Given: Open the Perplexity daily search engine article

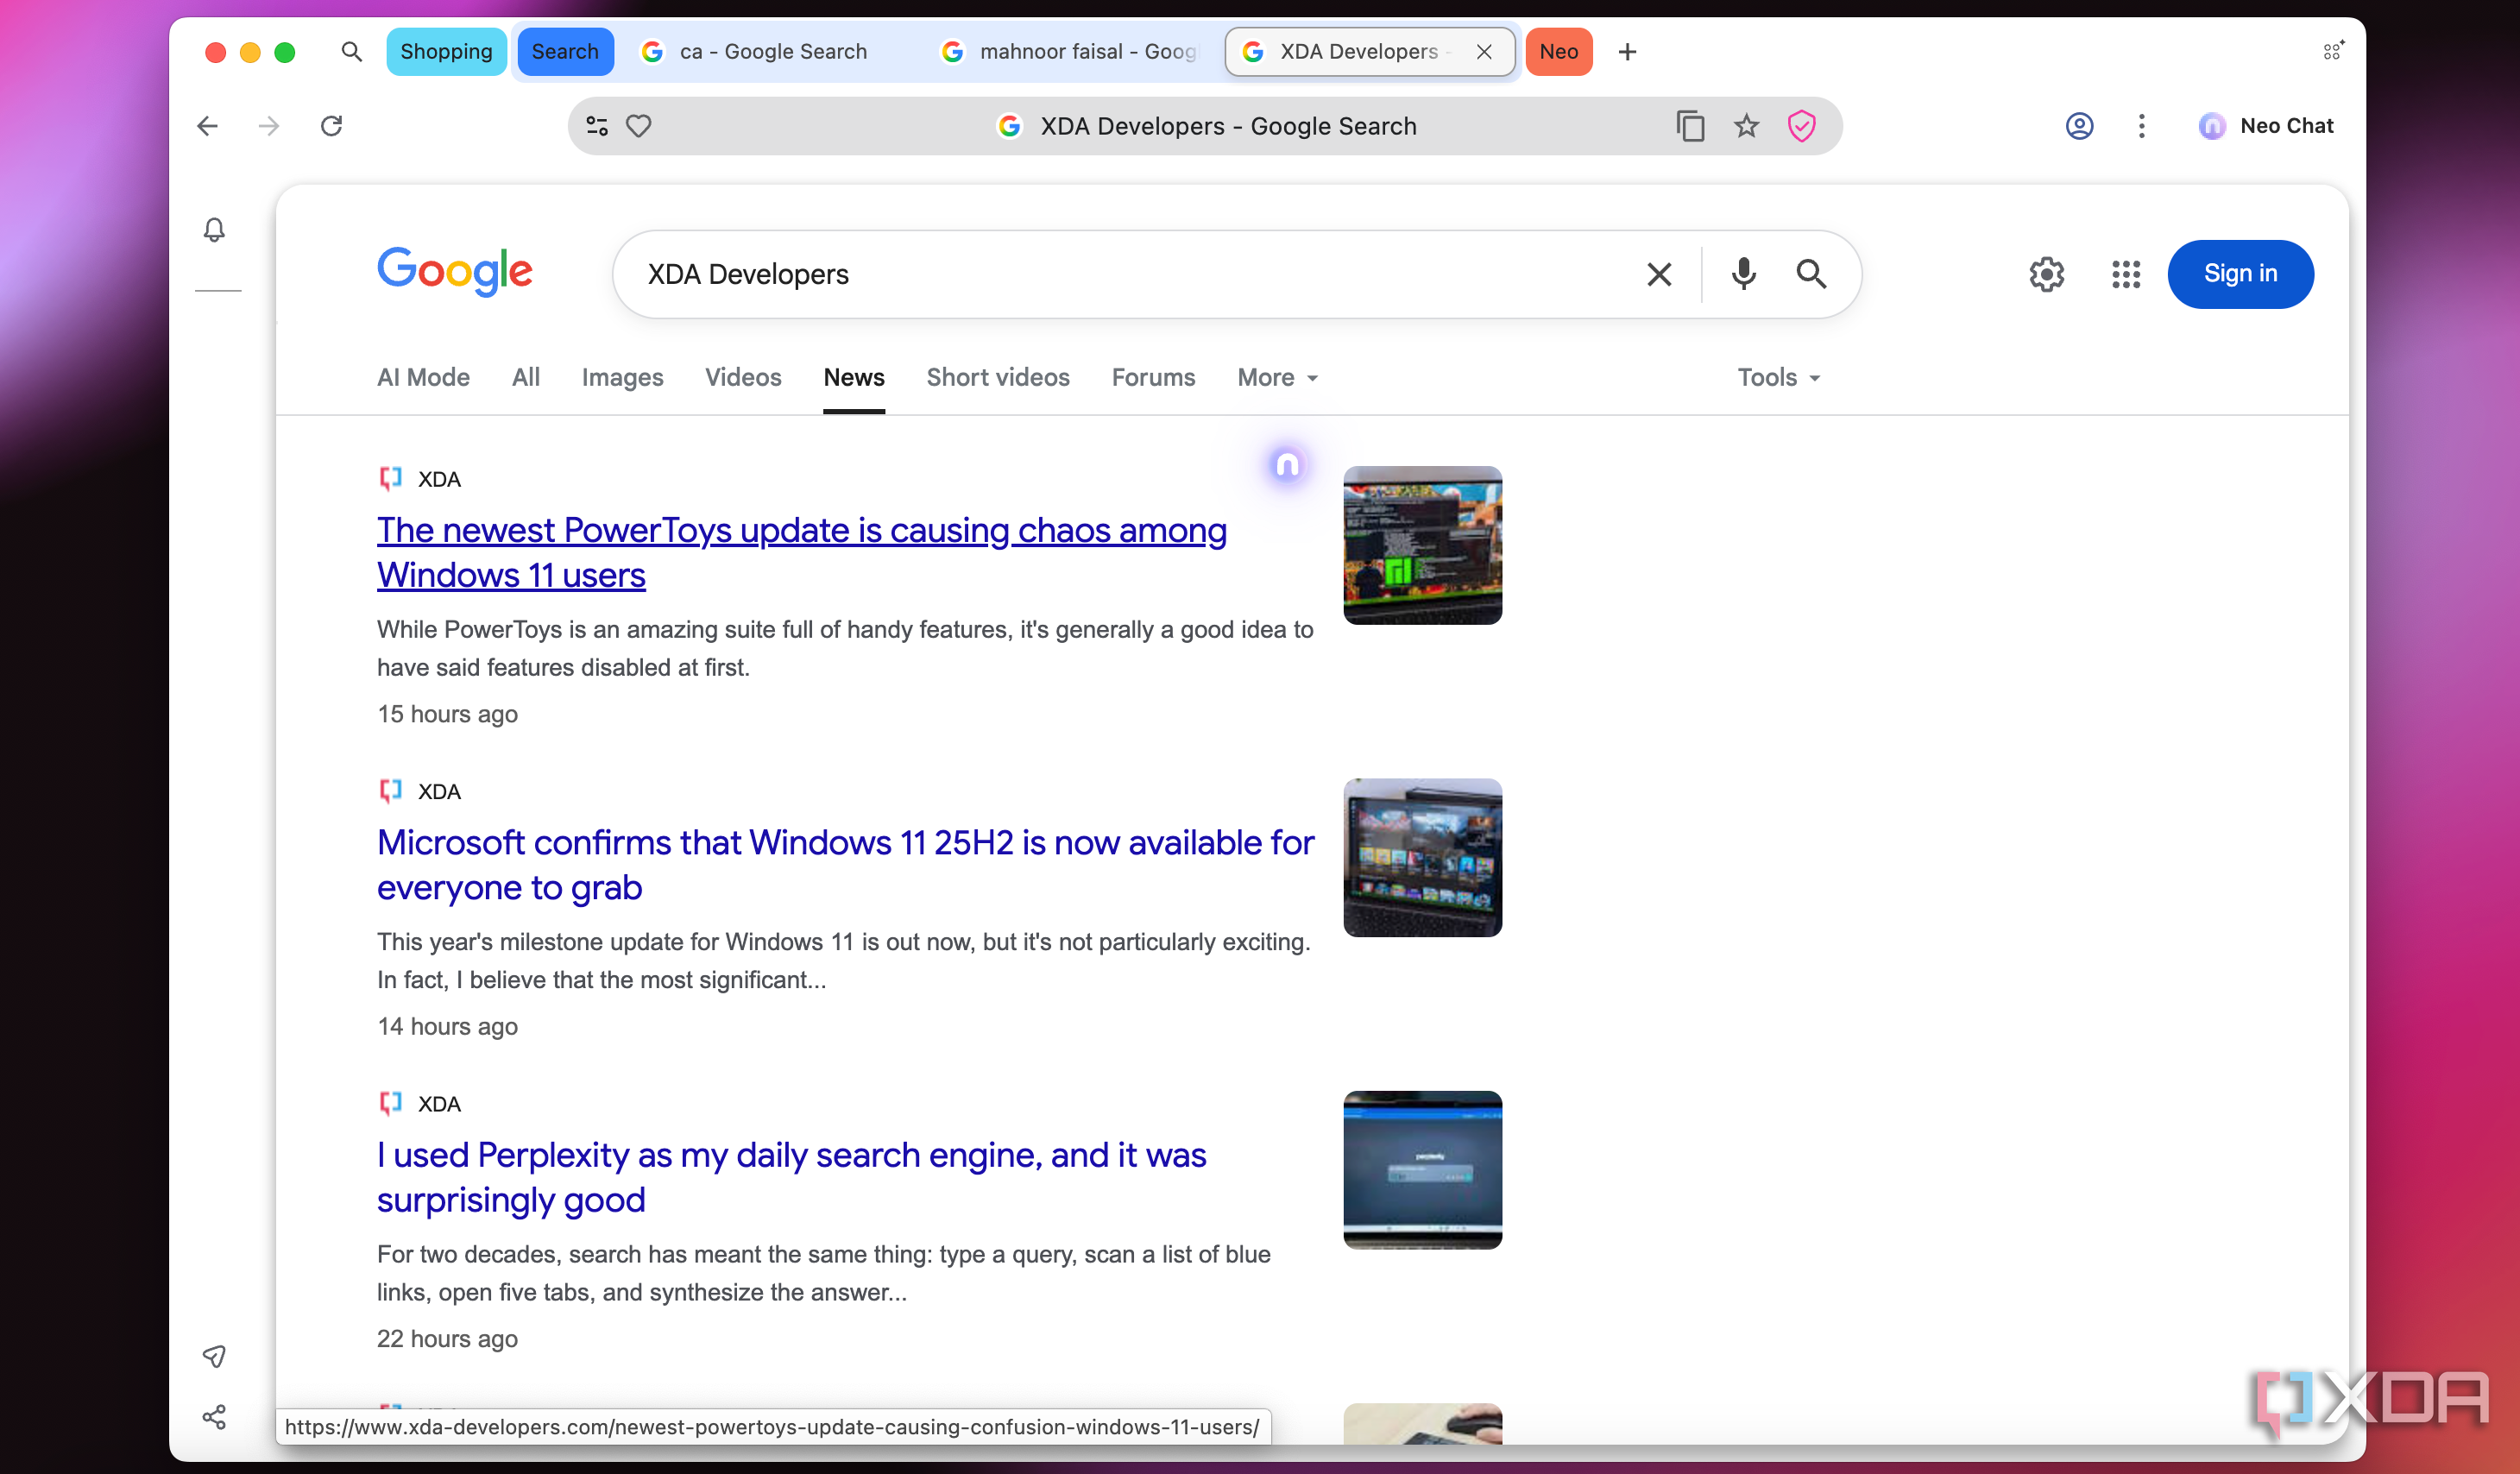Looking at the screenshot, I should (791, 1176).
